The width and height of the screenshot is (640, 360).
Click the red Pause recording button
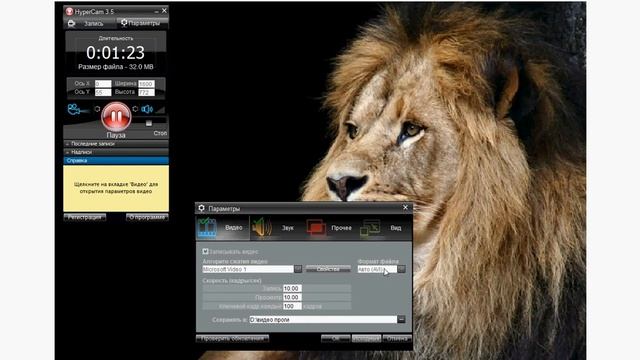pos(116,116)
